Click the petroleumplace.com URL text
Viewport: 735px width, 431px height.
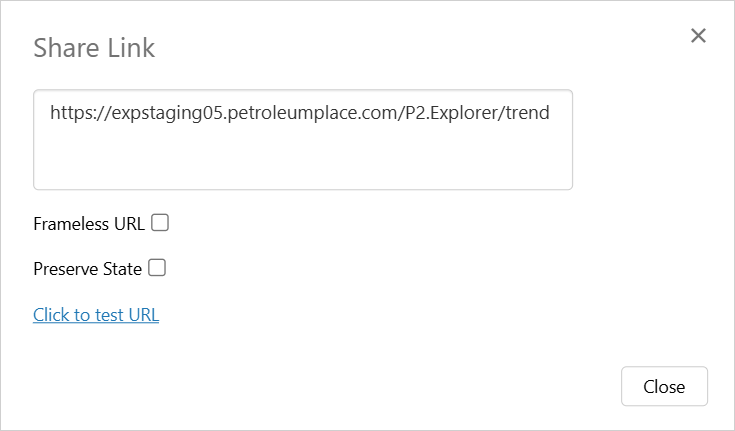coord(299,113)
